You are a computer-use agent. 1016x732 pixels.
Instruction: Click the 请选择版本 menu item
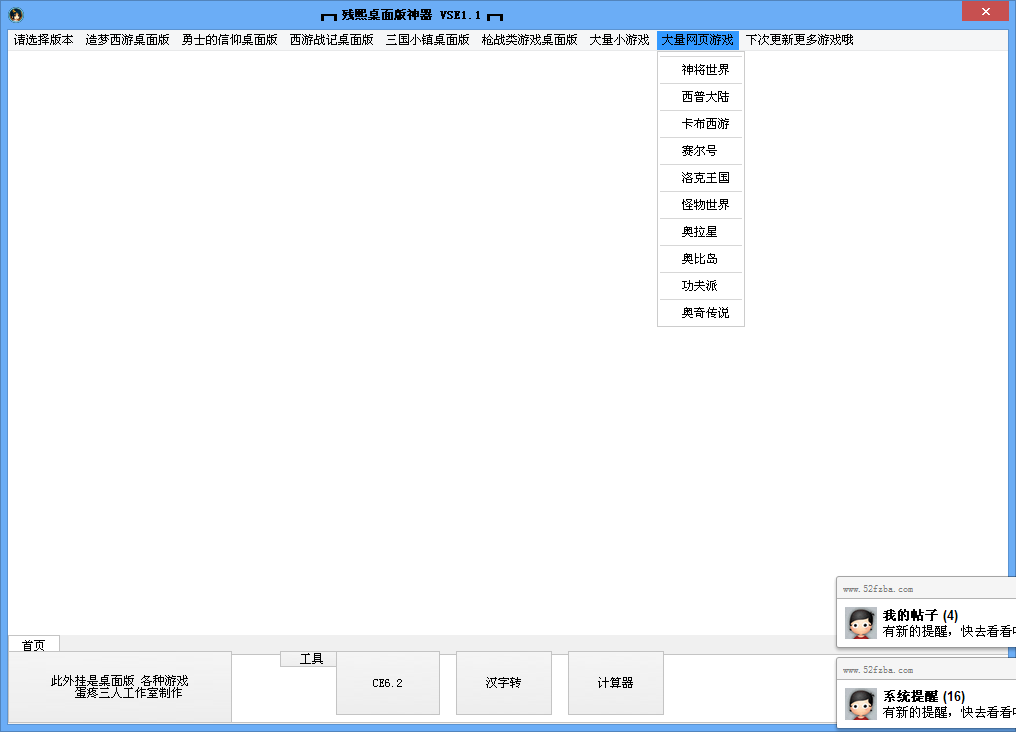[43, 41]
